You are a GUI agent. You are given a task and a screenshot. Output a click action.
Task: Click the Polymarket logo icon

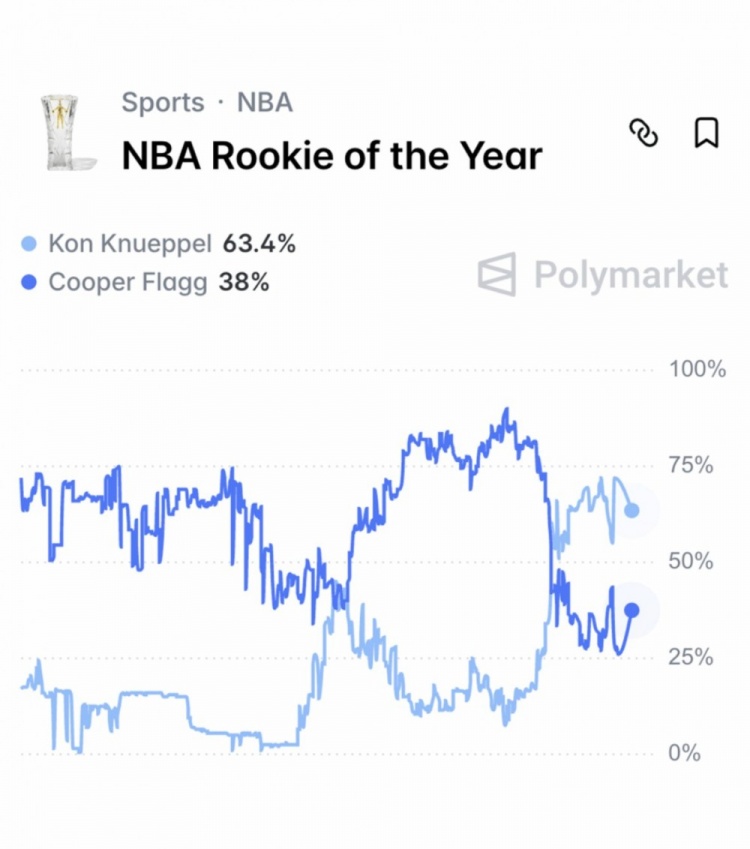pos(497,274)
